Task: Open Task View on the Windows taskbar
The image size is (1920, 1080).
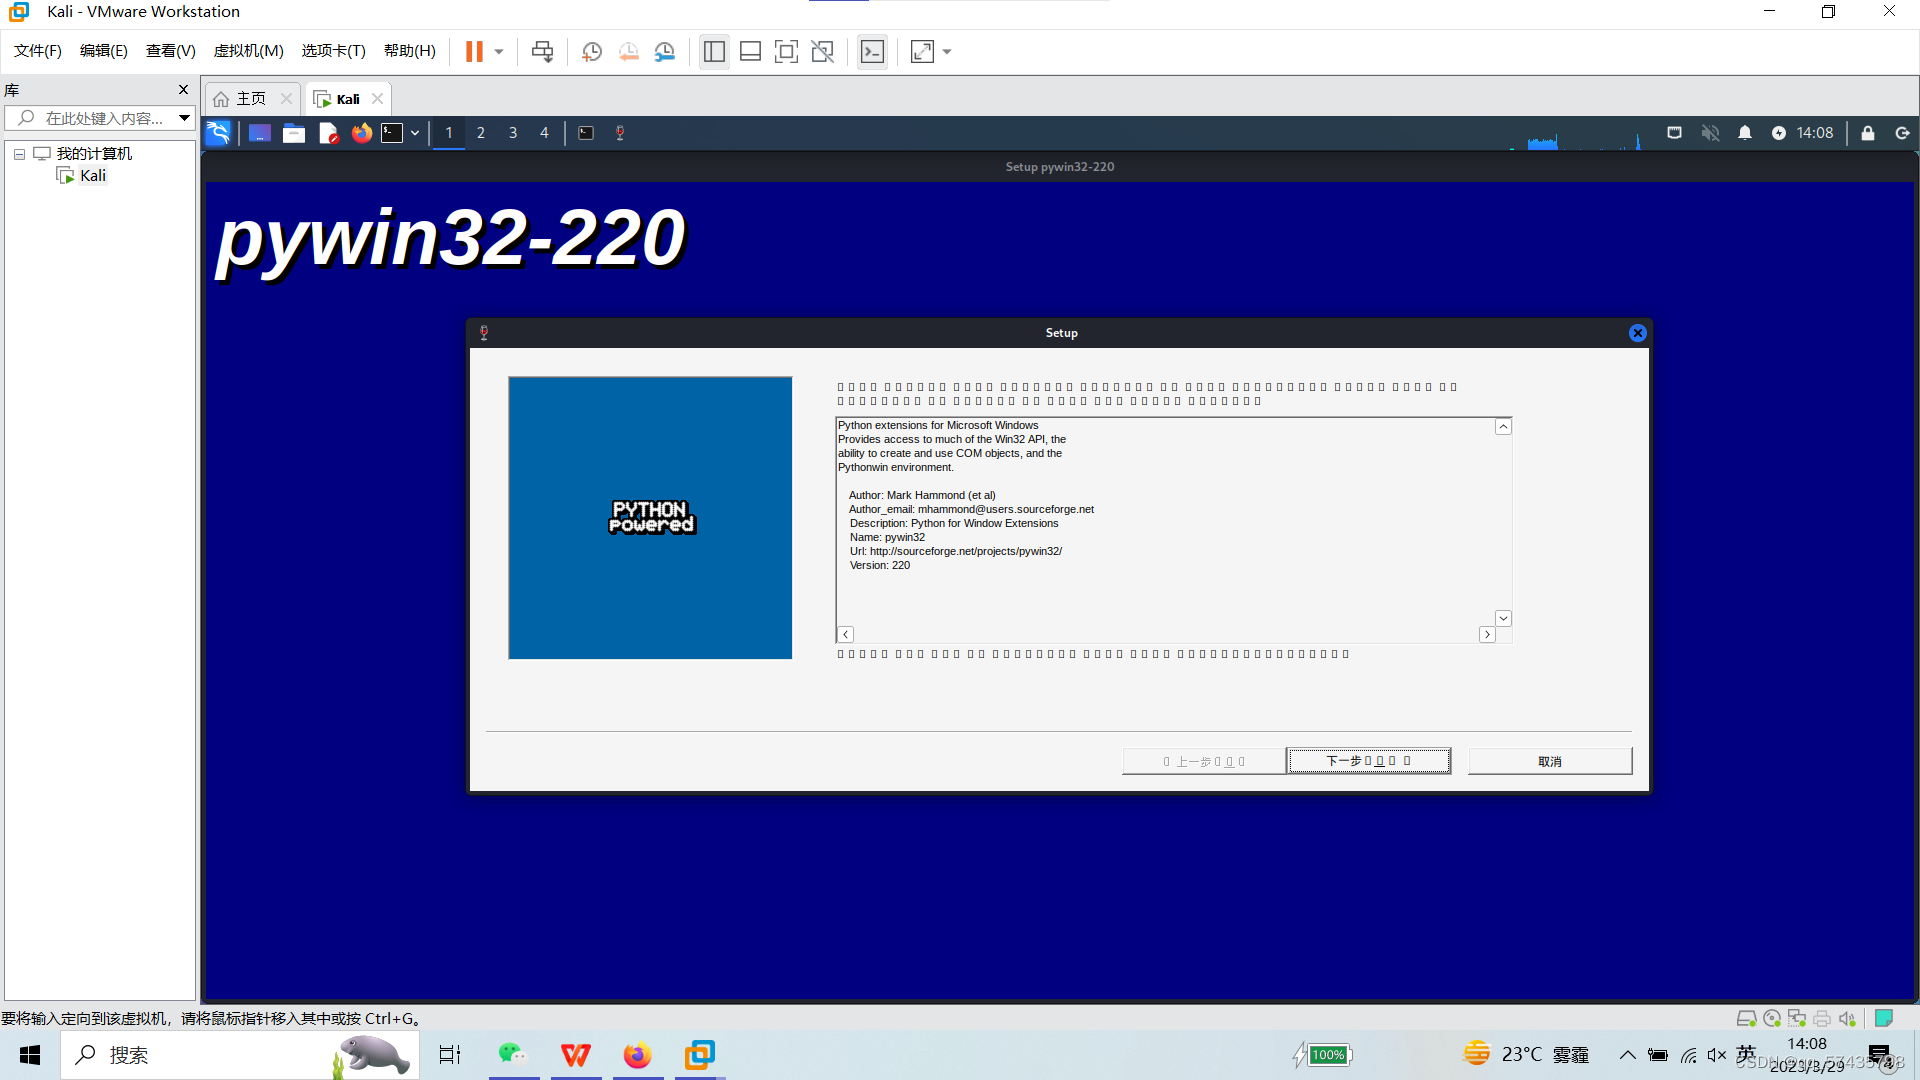Action: pyautogui.click(x=450, y=1055)
